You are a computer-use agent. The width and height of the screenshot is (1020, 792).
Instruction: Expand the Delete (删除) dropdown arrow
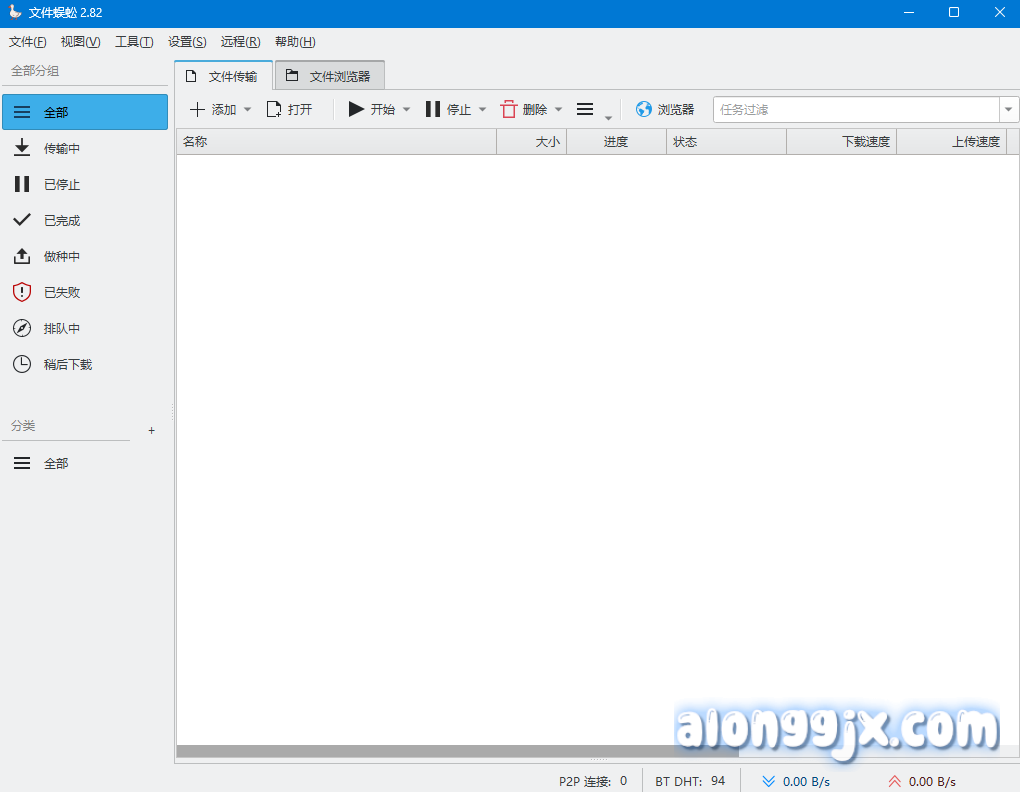tap(558, 110)
